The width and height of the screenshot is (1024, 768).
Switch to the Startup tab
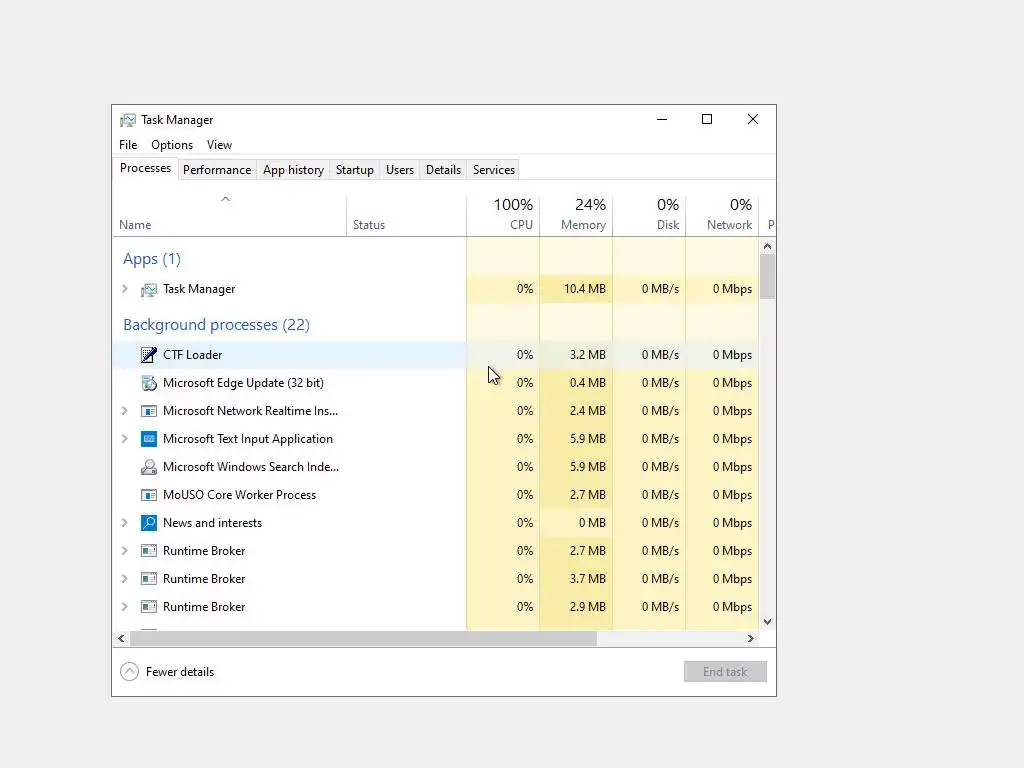[355, 170]
